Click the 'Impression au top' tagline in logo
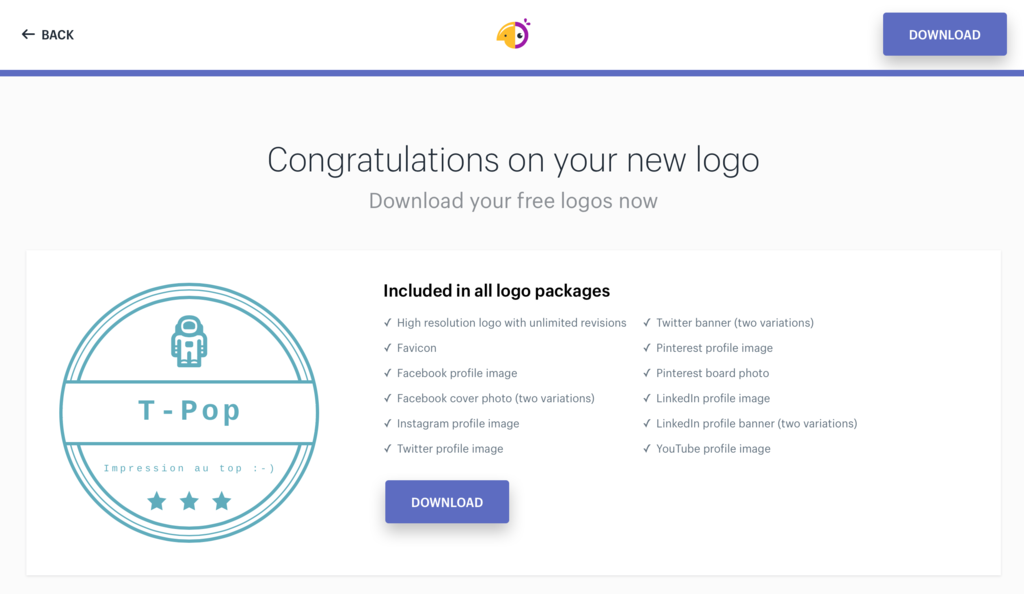 [189, 468]
